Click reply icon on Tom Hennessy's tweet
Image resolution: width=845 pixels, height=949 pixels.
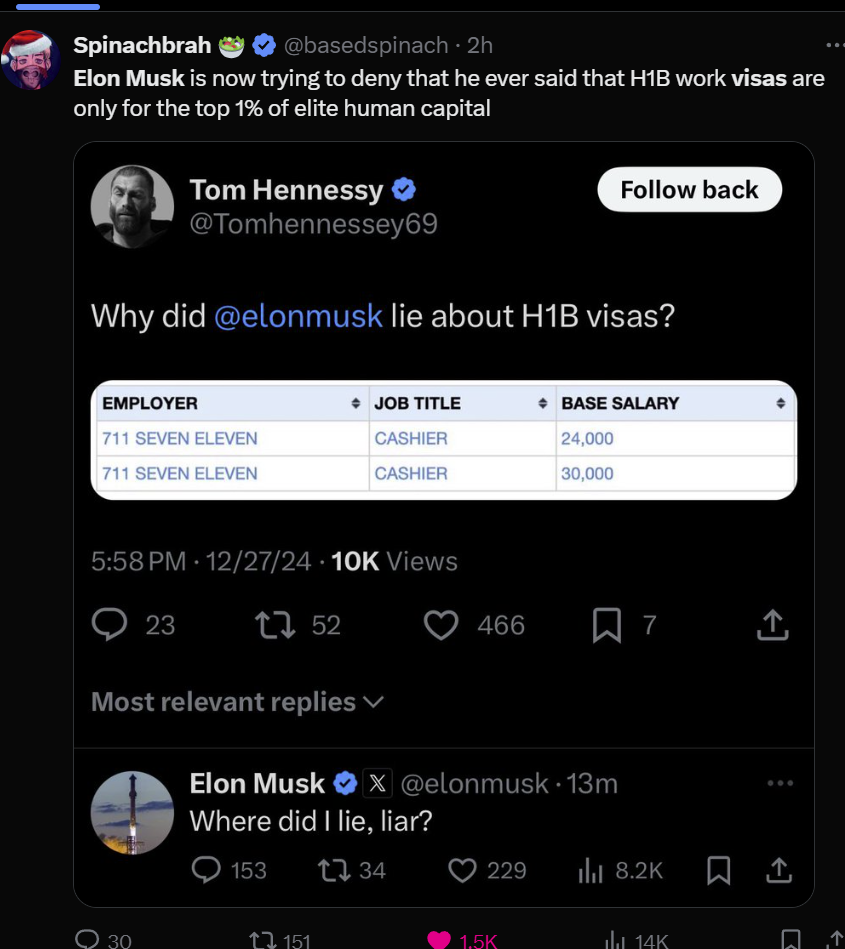(x=108, y=625)
